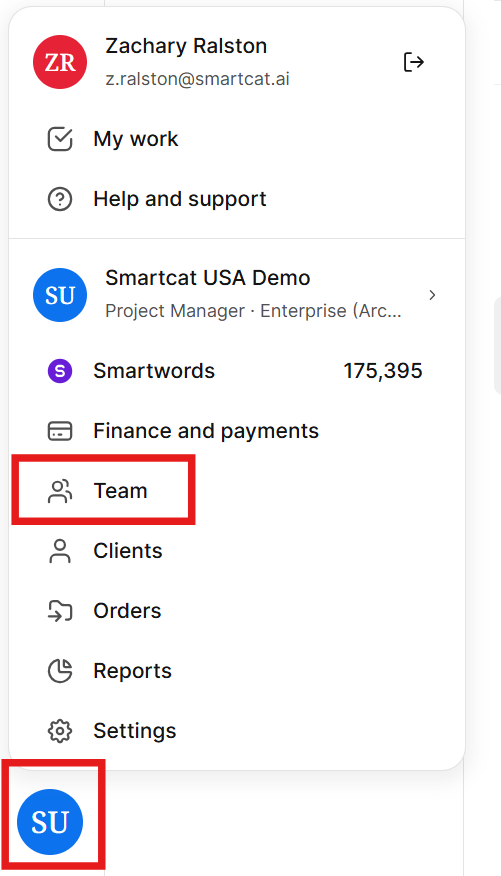Click the purple Smartwords S icon

point(60,371)
